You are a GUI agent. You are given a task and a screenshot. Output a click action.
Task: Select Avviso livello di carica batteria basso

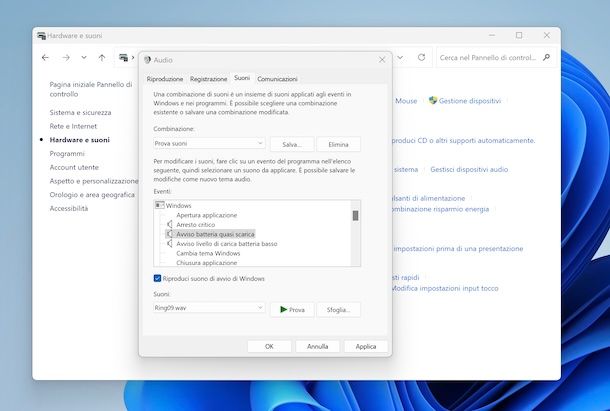coord(227,244)
